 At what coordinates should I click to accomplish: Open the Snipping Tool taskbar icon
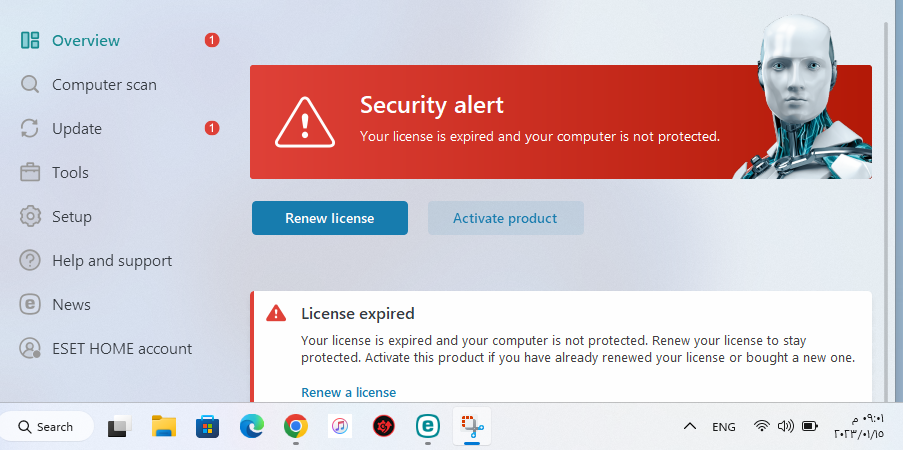[472, 427]
